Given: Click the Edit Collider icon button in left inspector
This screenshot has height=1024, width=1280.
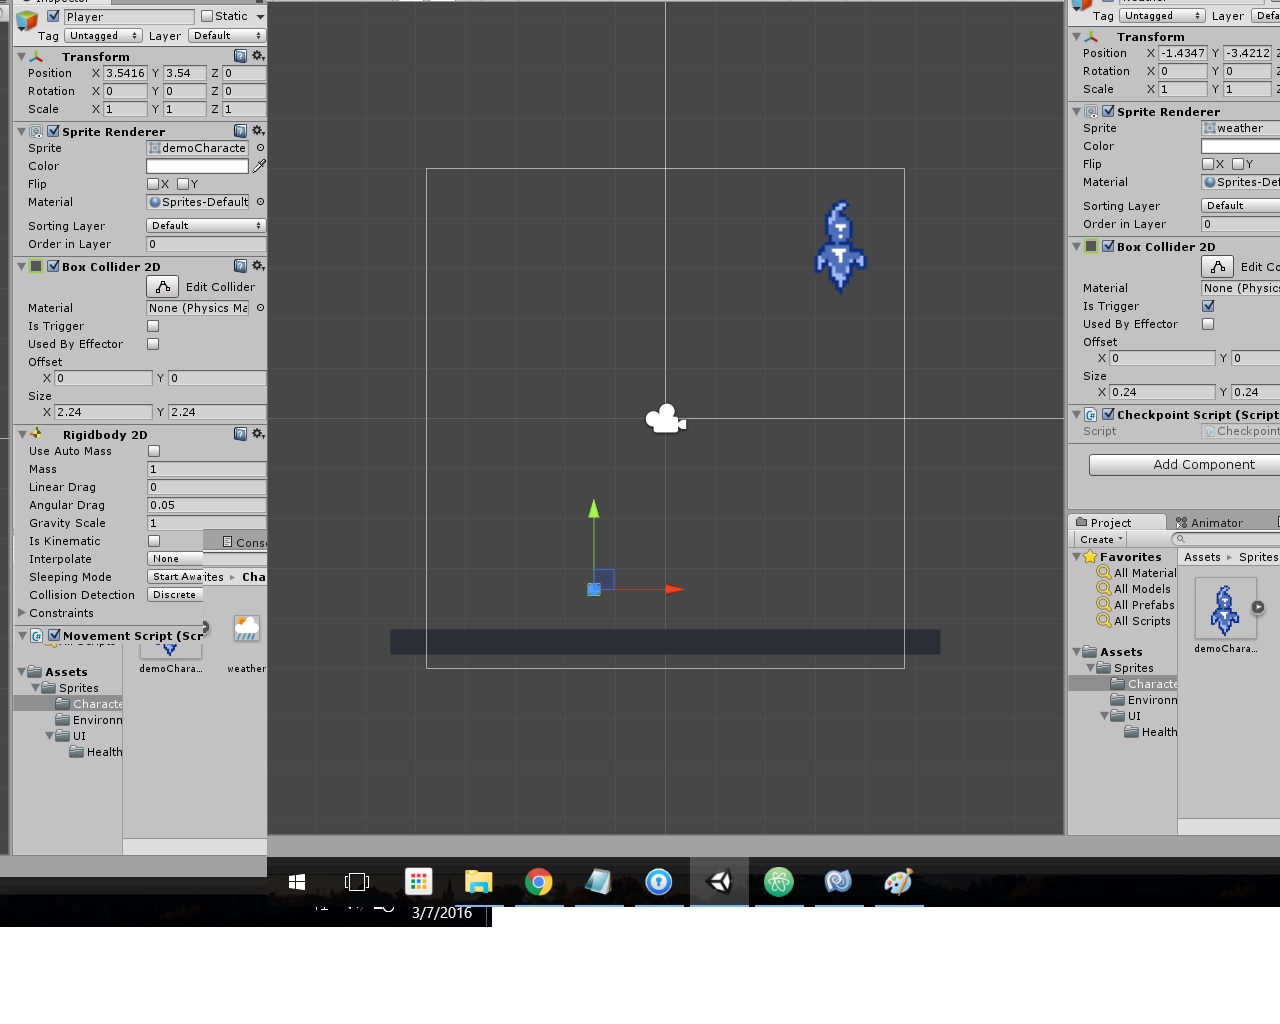Looking at the screenshot, I should [163, 287].
